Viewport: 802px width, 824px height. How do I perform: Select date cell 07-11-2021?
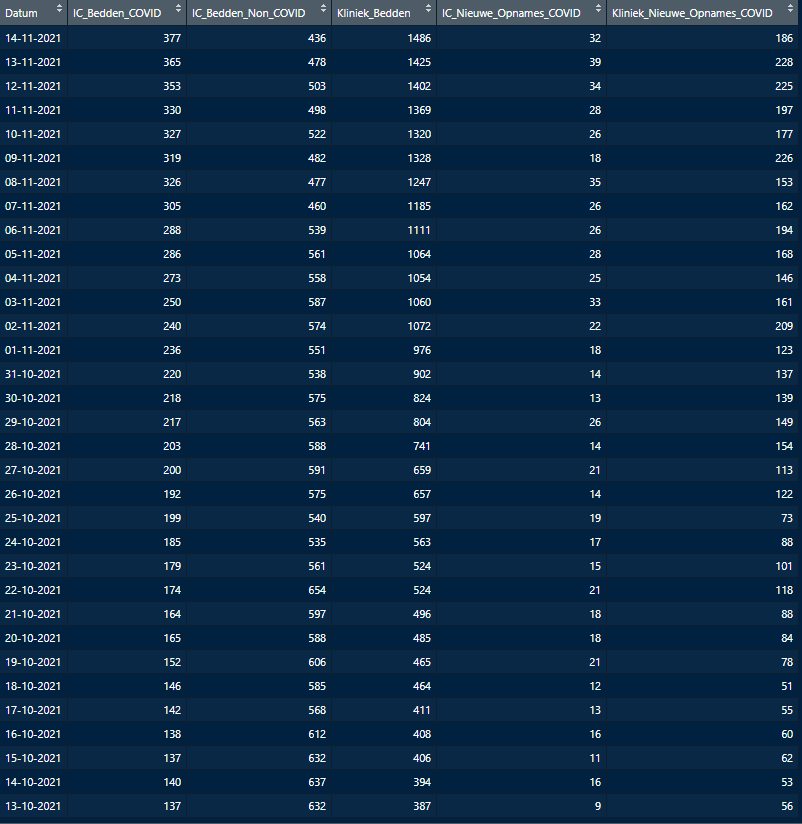coord(33,206)
